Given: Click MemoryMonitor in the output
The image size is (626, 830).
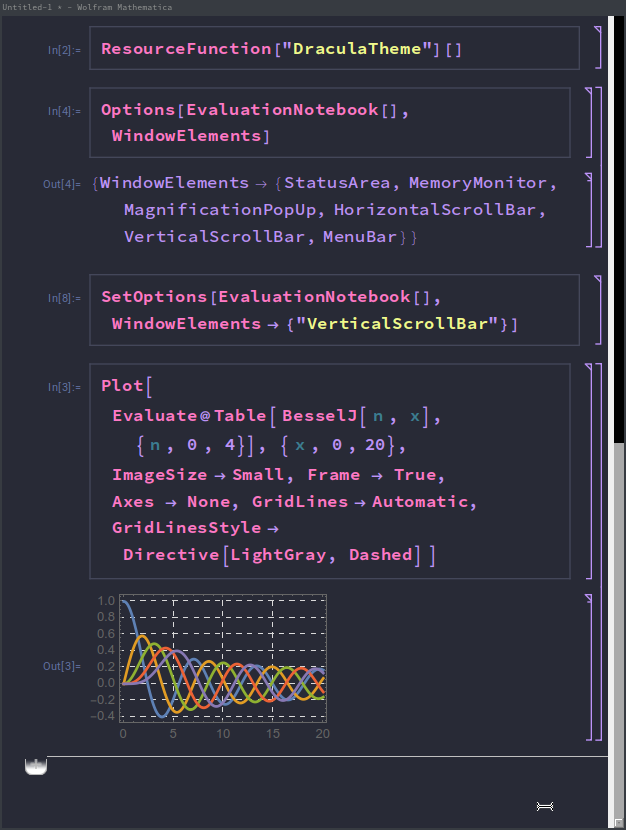Looking at the screenshot, I should [x=478, y=183].
